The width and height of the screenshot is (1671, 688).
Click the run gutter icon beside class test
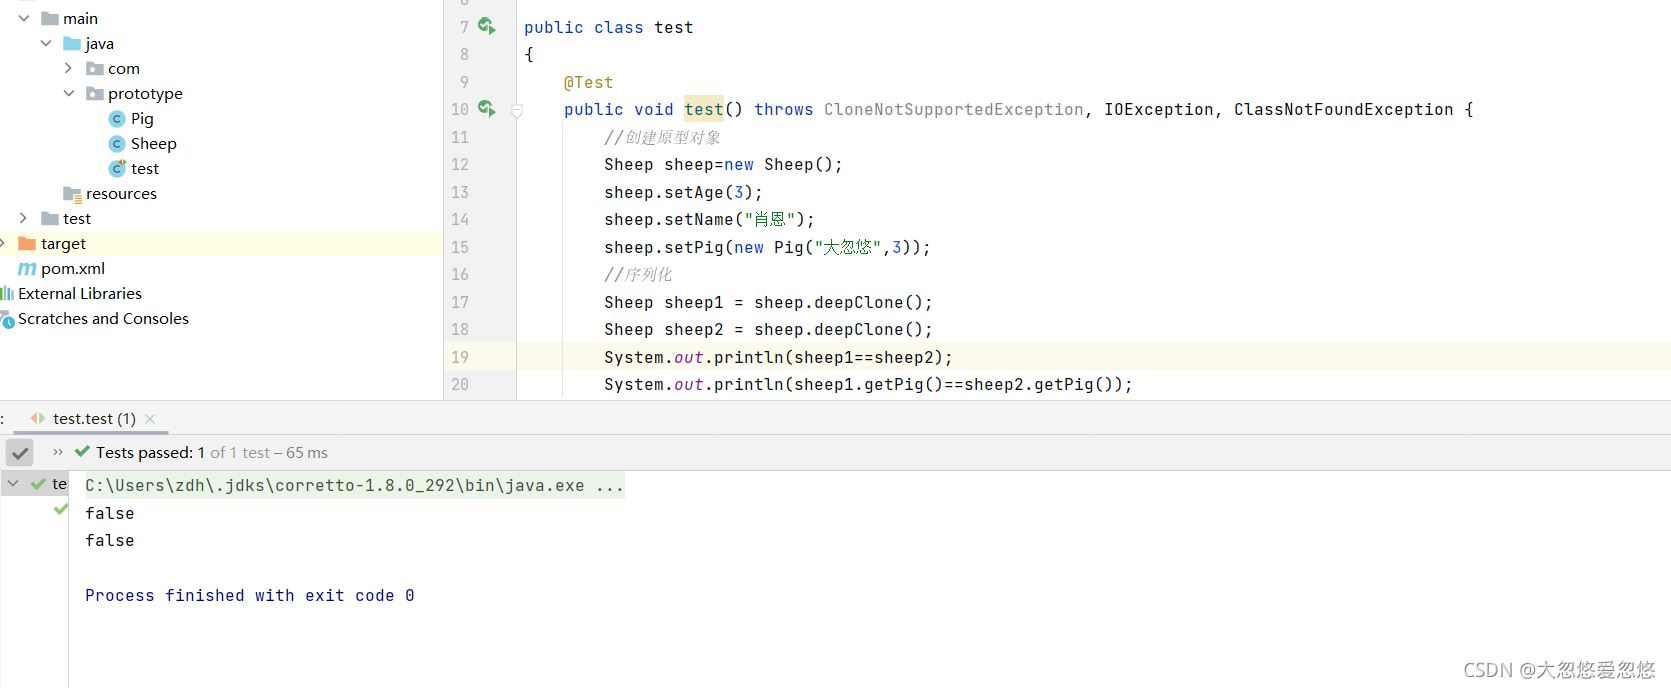click(486, 26)
